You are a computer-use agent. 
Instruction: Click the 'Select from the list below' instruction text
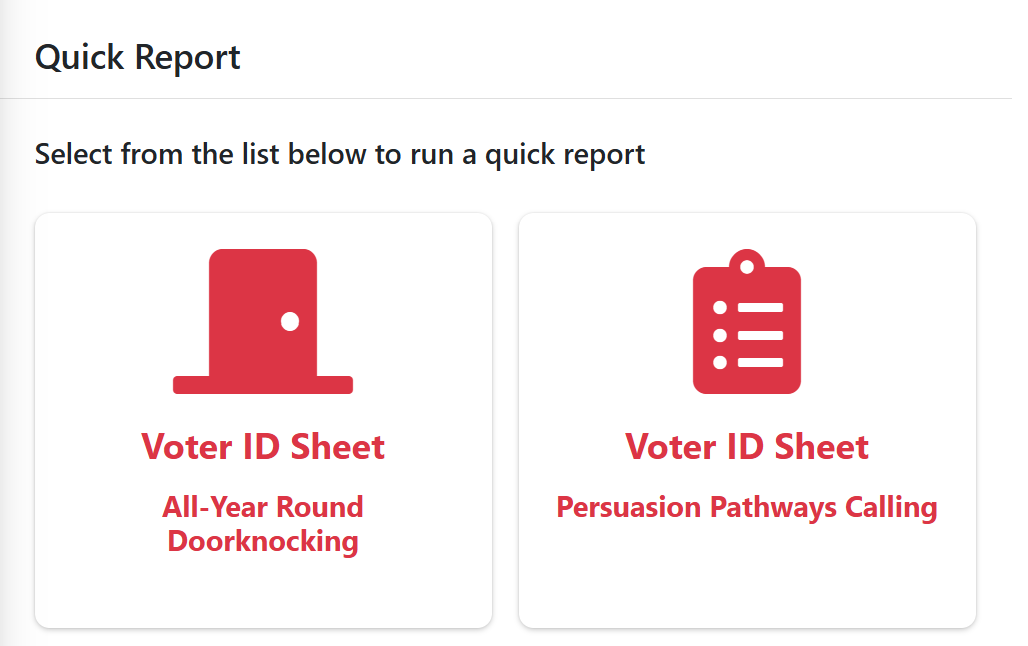(x=340, y=155)
